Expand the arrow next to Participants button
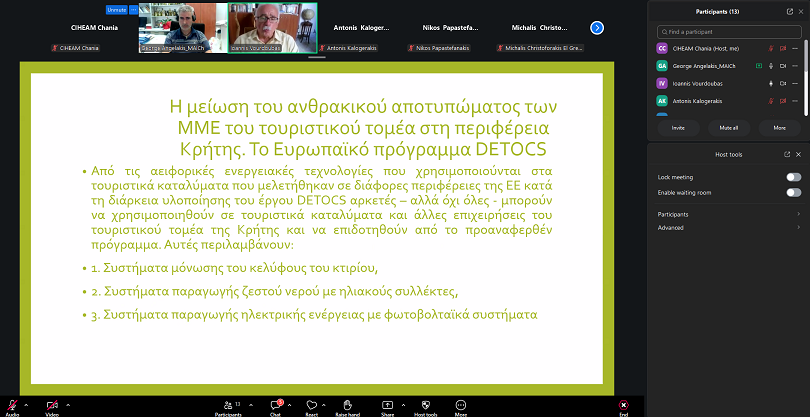The width and height of the screenshot is (810, 417). coord(251,405)
